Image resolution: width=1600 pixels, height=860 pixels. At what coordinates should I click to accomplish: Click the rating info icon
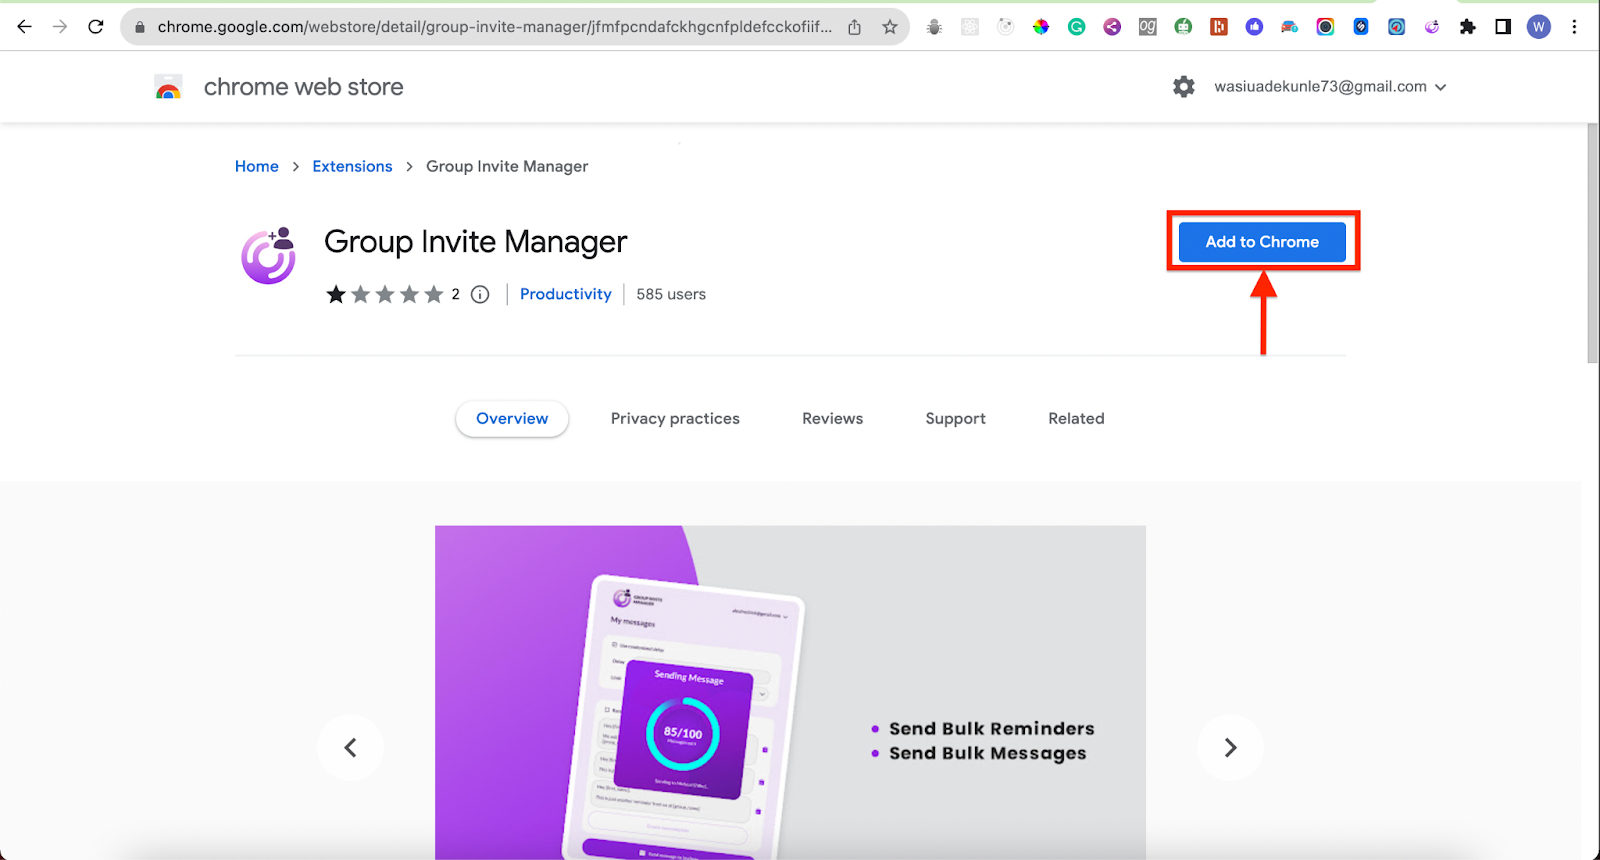pos(480,294)
